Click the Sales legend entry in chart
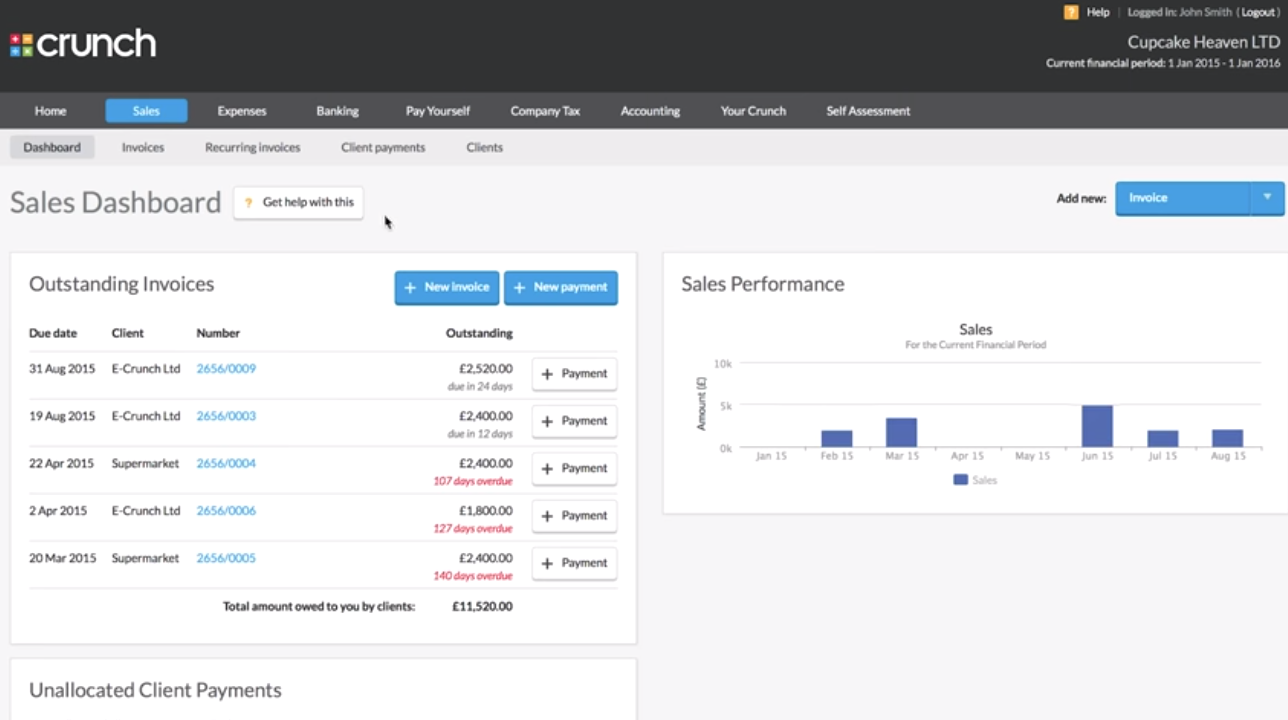The image size is (1288, 720). coord(975,480)
